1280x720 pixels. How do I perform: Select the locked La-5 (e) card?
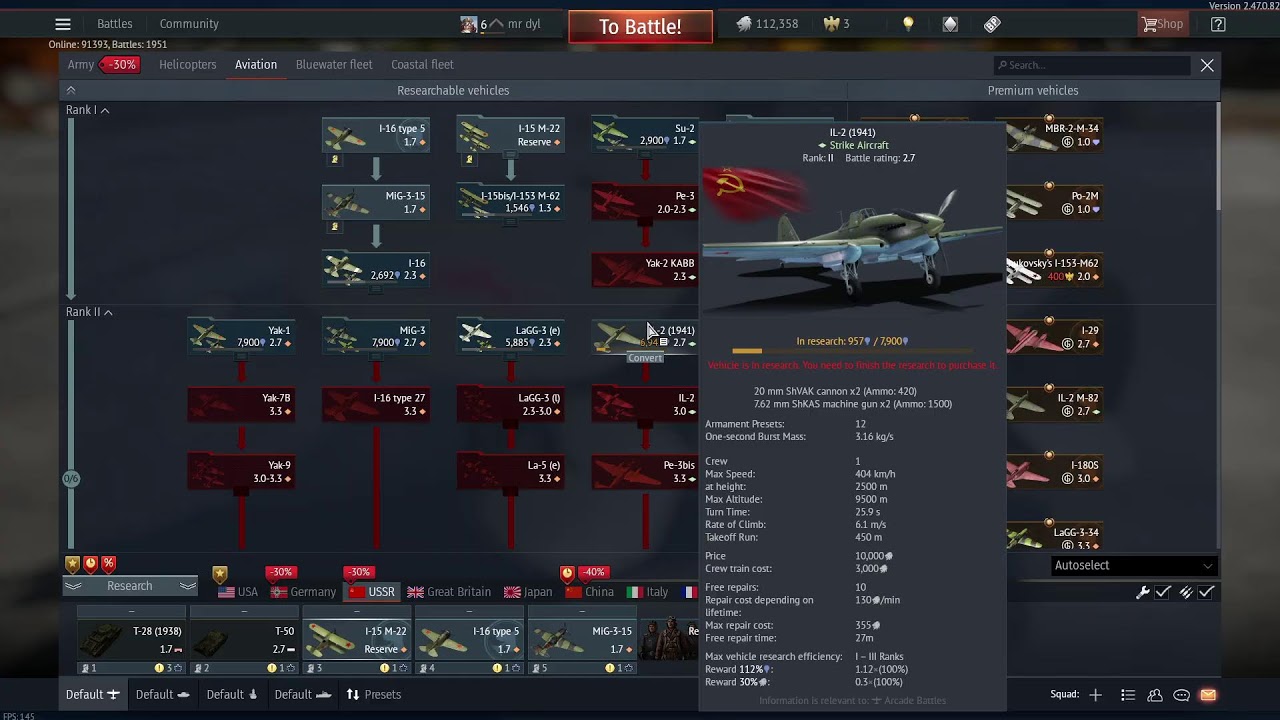510,471
